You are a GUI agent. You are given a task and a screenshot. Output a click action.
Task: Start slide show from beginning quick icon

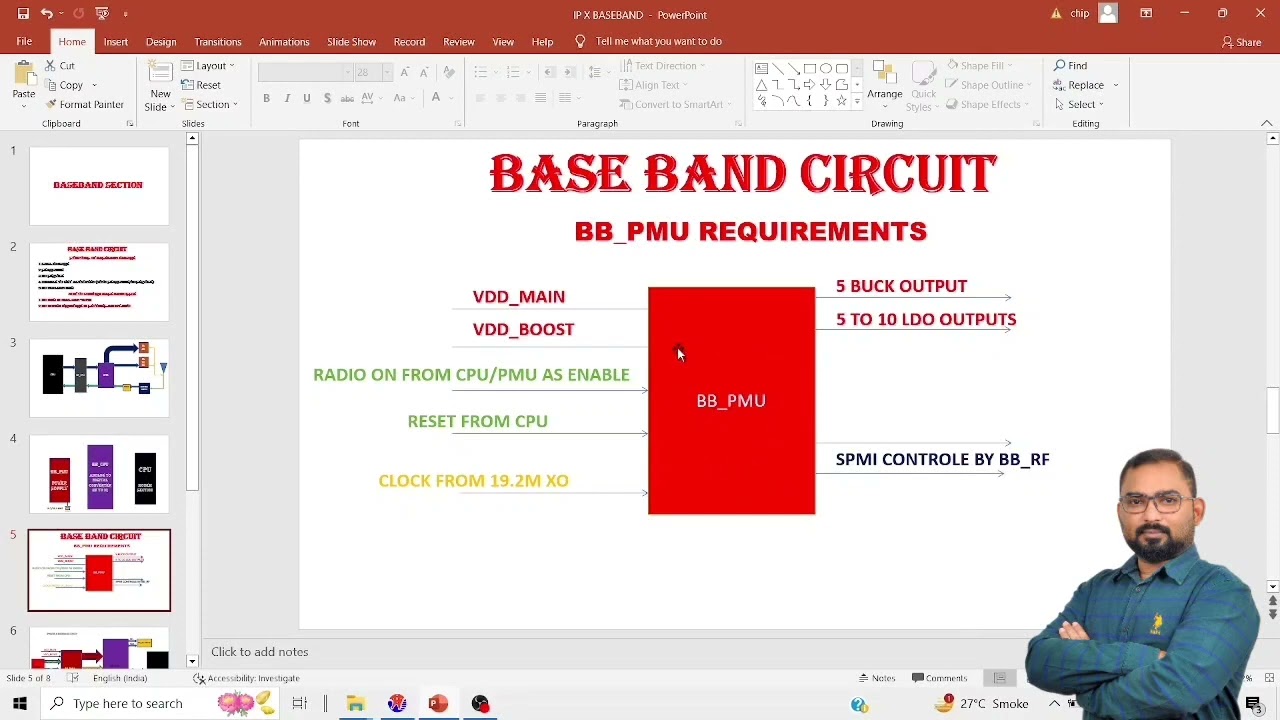pyautogui.click(x=101, y=14)
